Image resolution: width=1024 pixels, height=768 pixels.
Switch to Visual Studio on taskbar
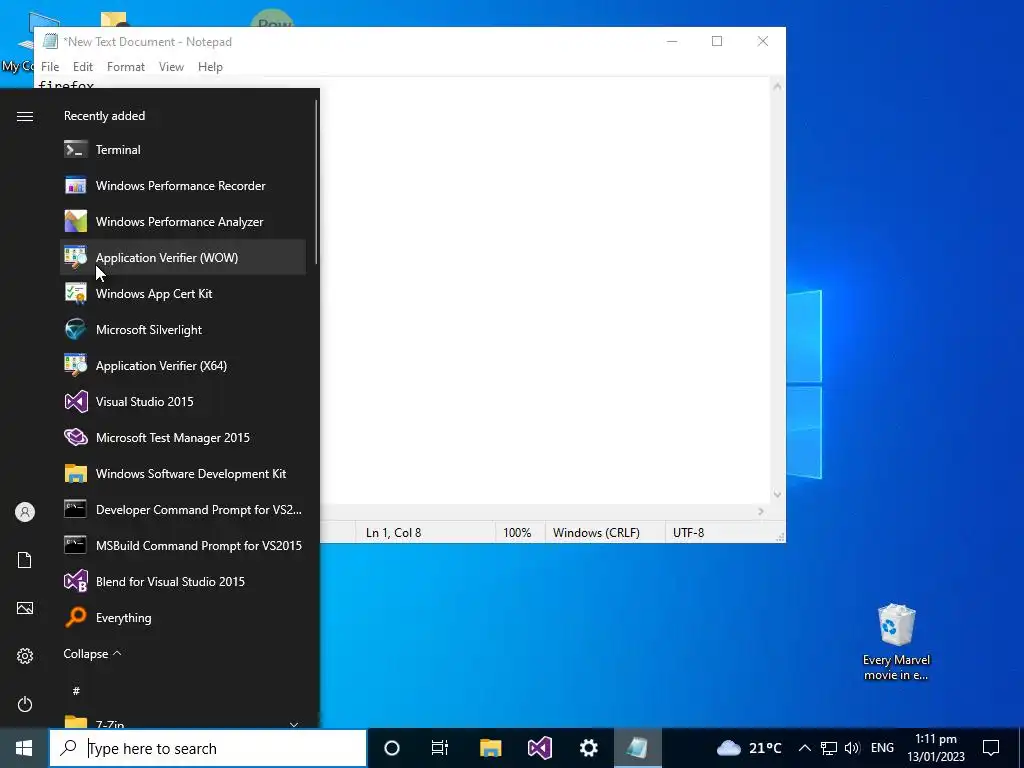click(540, 748)
